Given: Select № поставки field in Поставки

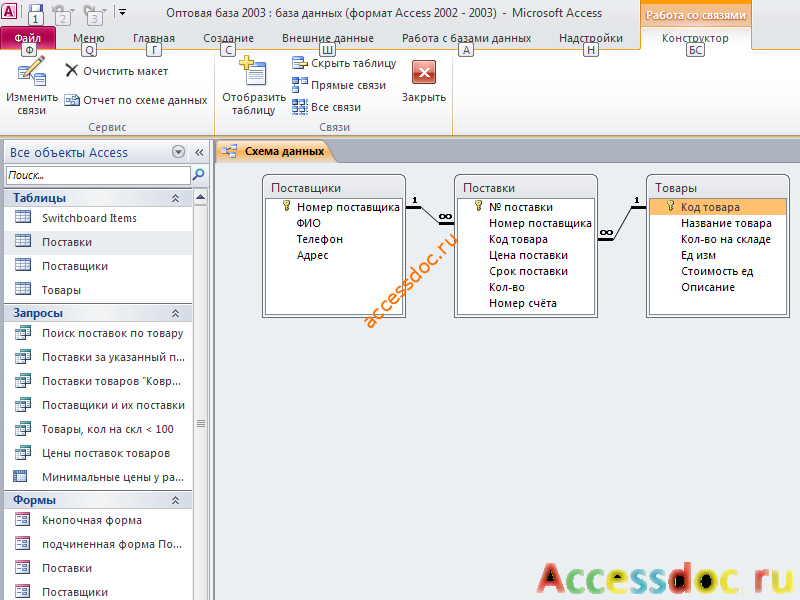Looking at the screenshot, I should coord(520,207).
